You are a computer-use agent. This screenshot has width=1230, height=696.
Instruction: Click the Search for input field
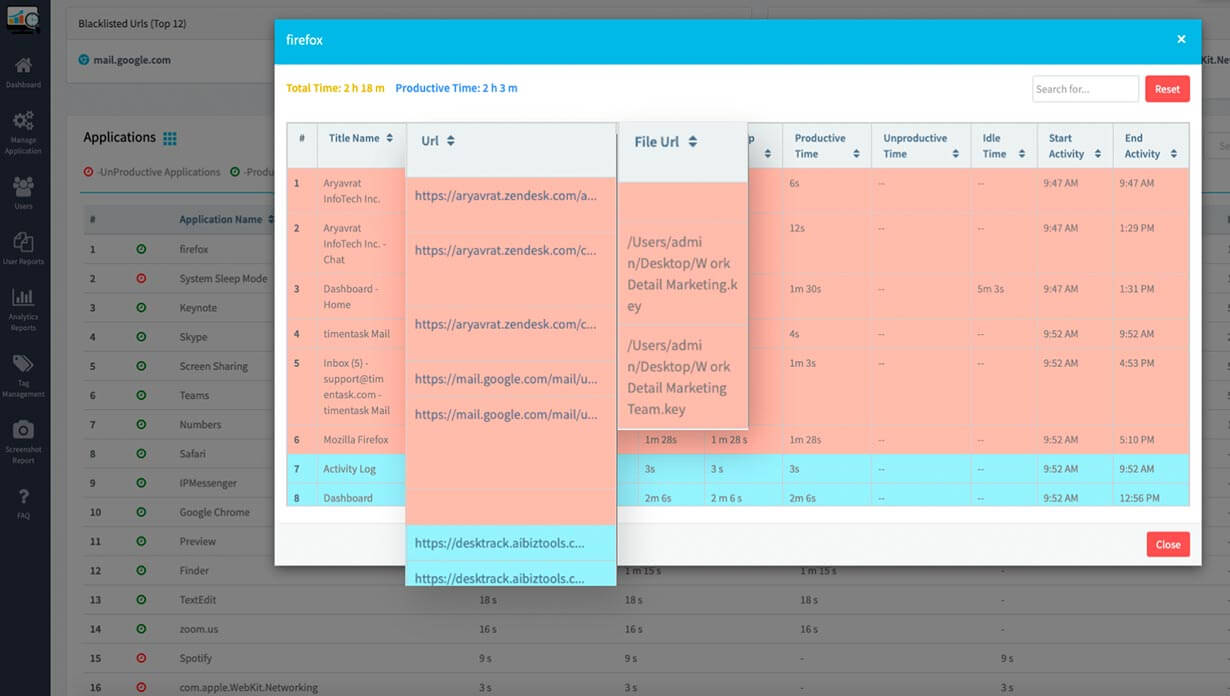(x=1085, y=89)
